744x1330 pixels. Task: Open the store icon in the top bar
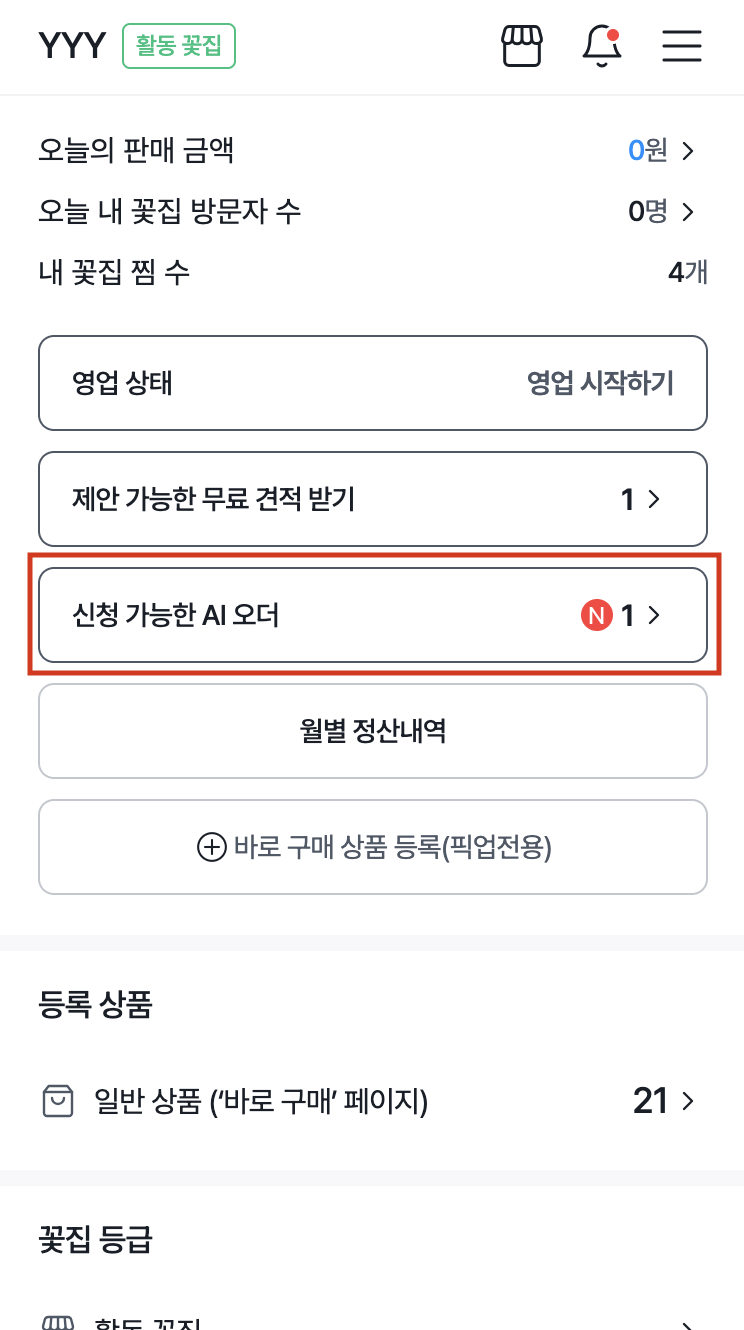click(521, 46)
